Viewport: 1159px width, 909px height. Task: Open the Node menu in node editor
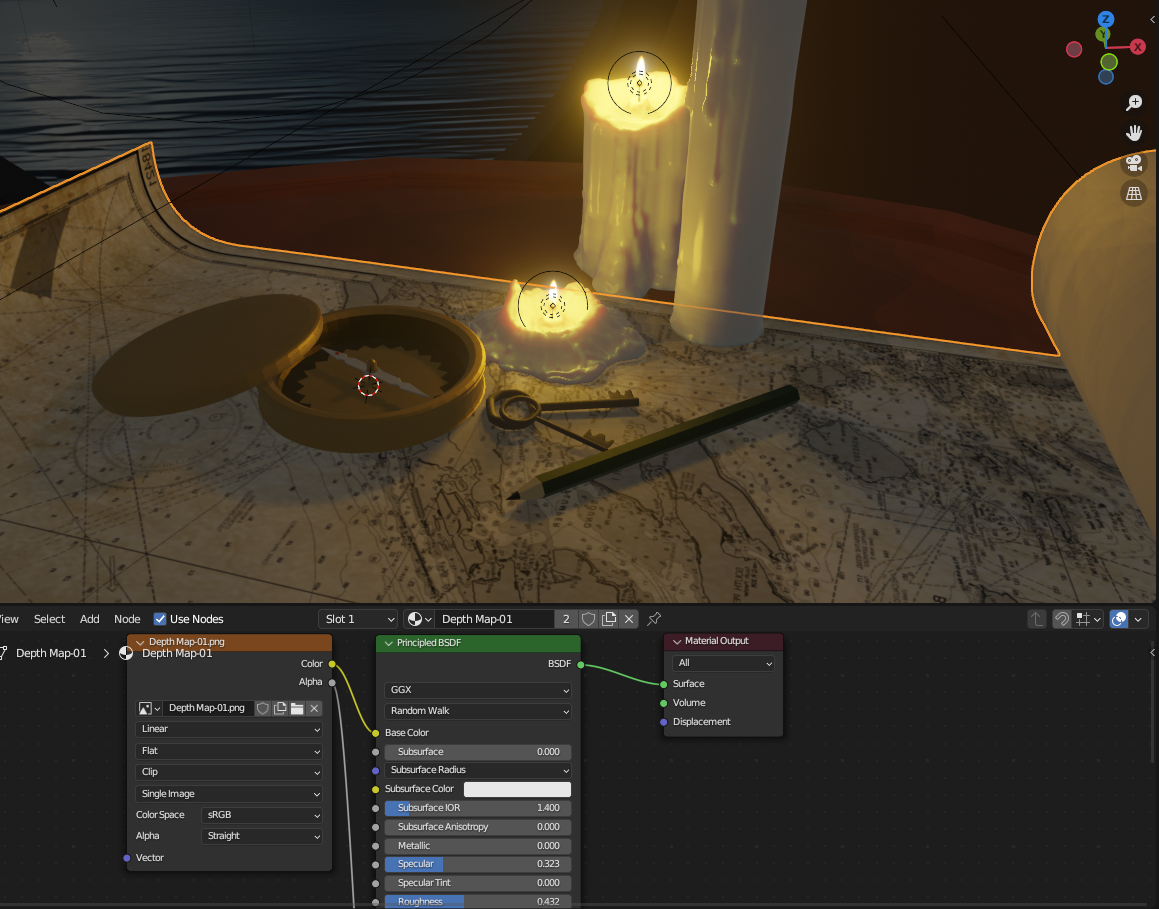coord(127,619)
